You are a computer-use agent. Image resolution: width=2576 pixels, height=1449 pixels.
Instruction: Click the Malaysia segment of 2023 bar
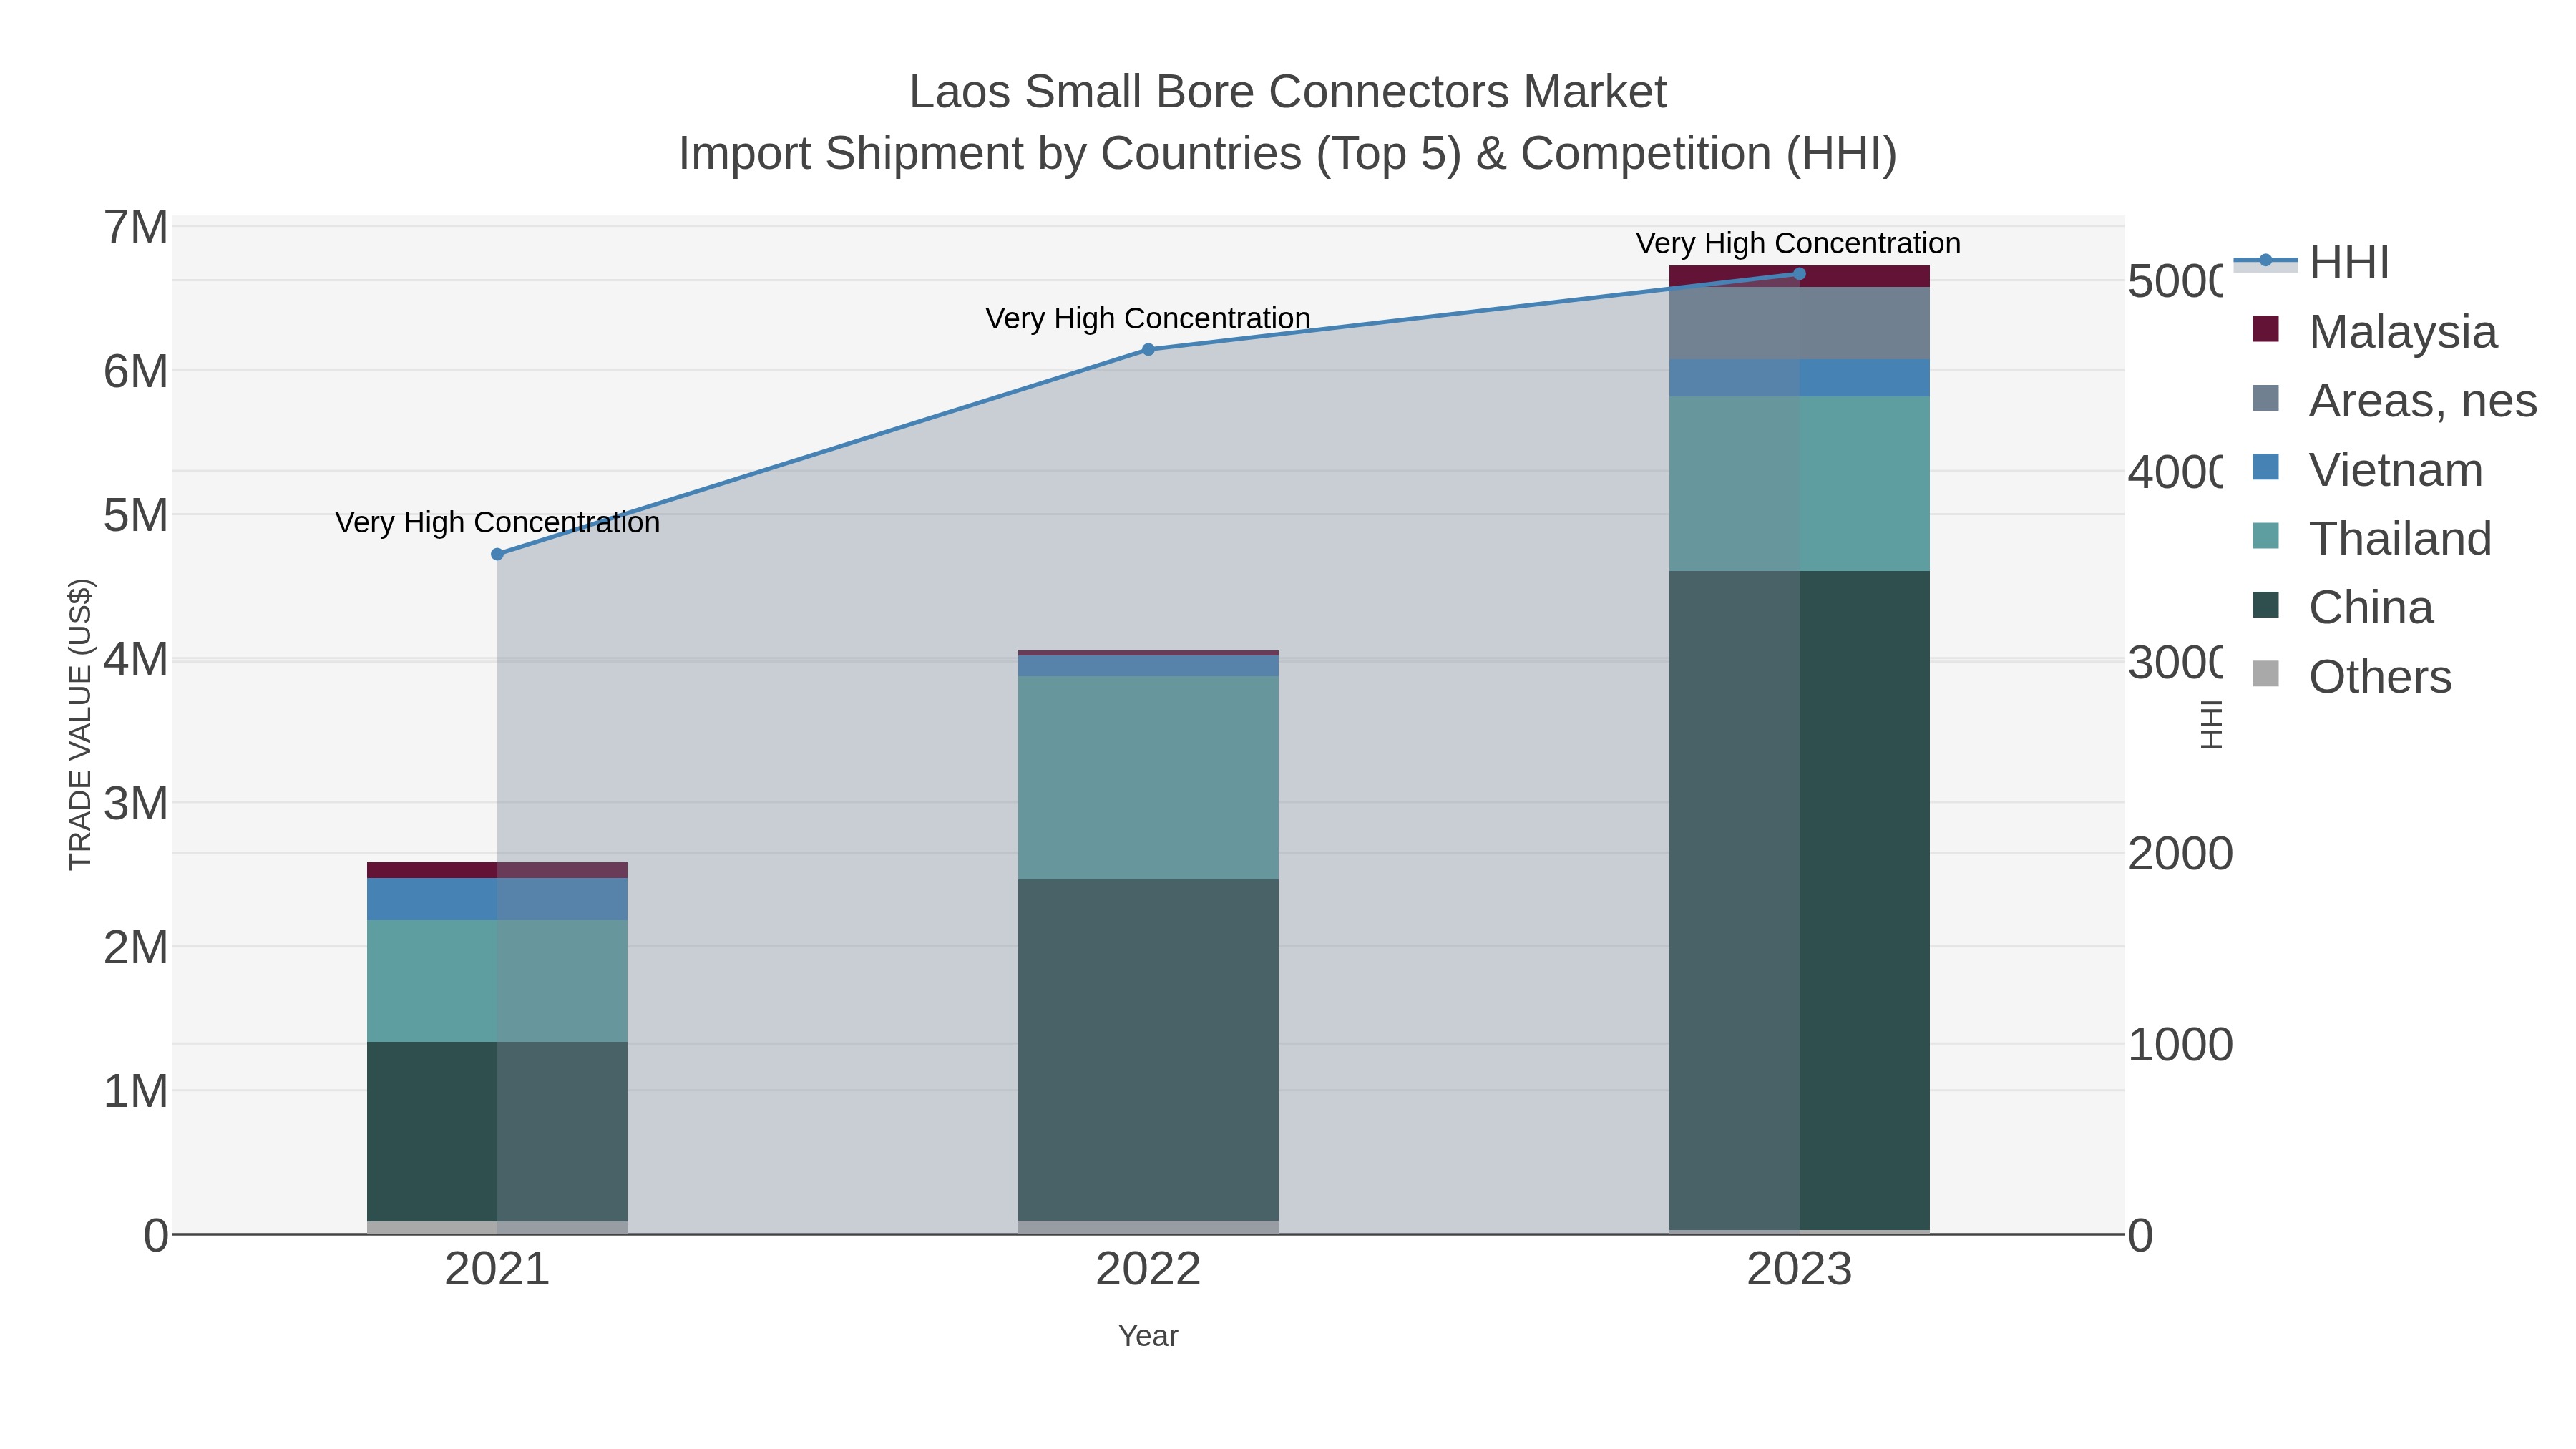click(1799, 276)
